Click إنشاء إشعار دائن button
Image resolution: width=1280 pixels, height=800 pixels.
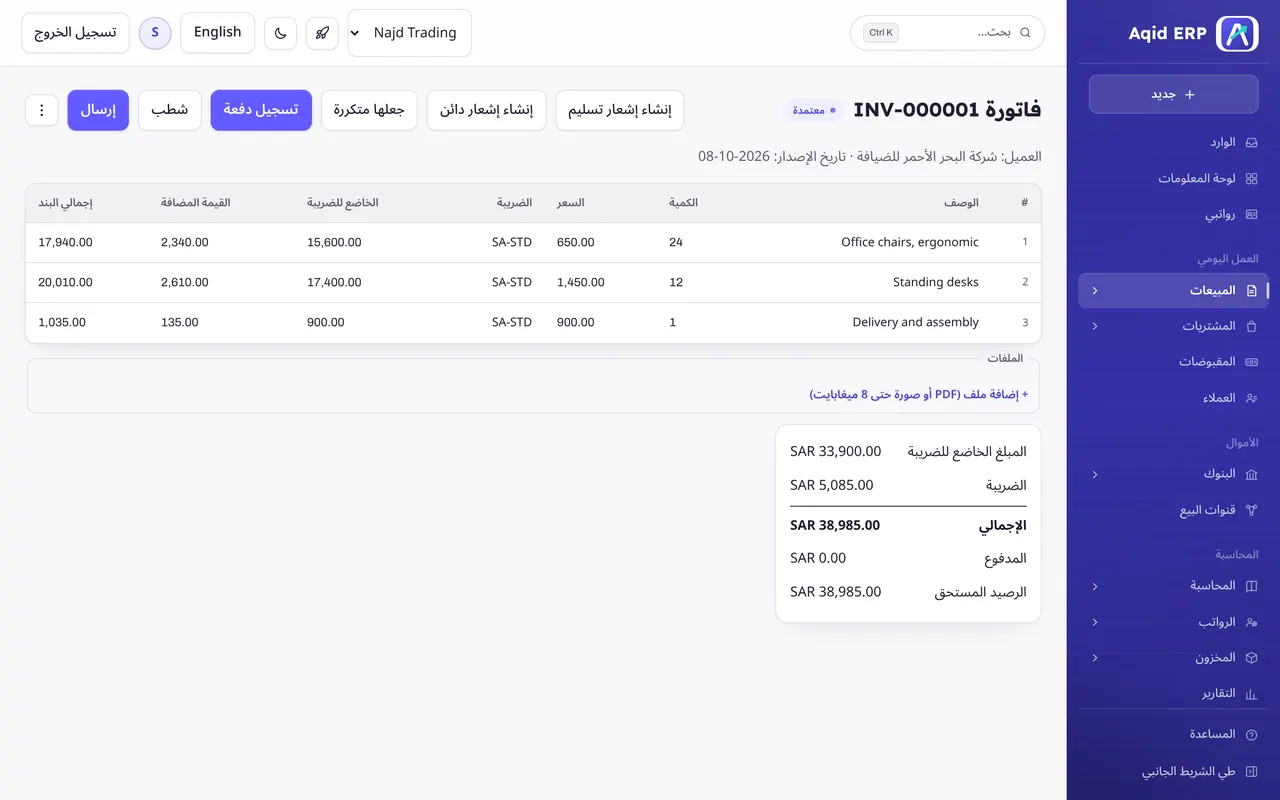[487, 110]
